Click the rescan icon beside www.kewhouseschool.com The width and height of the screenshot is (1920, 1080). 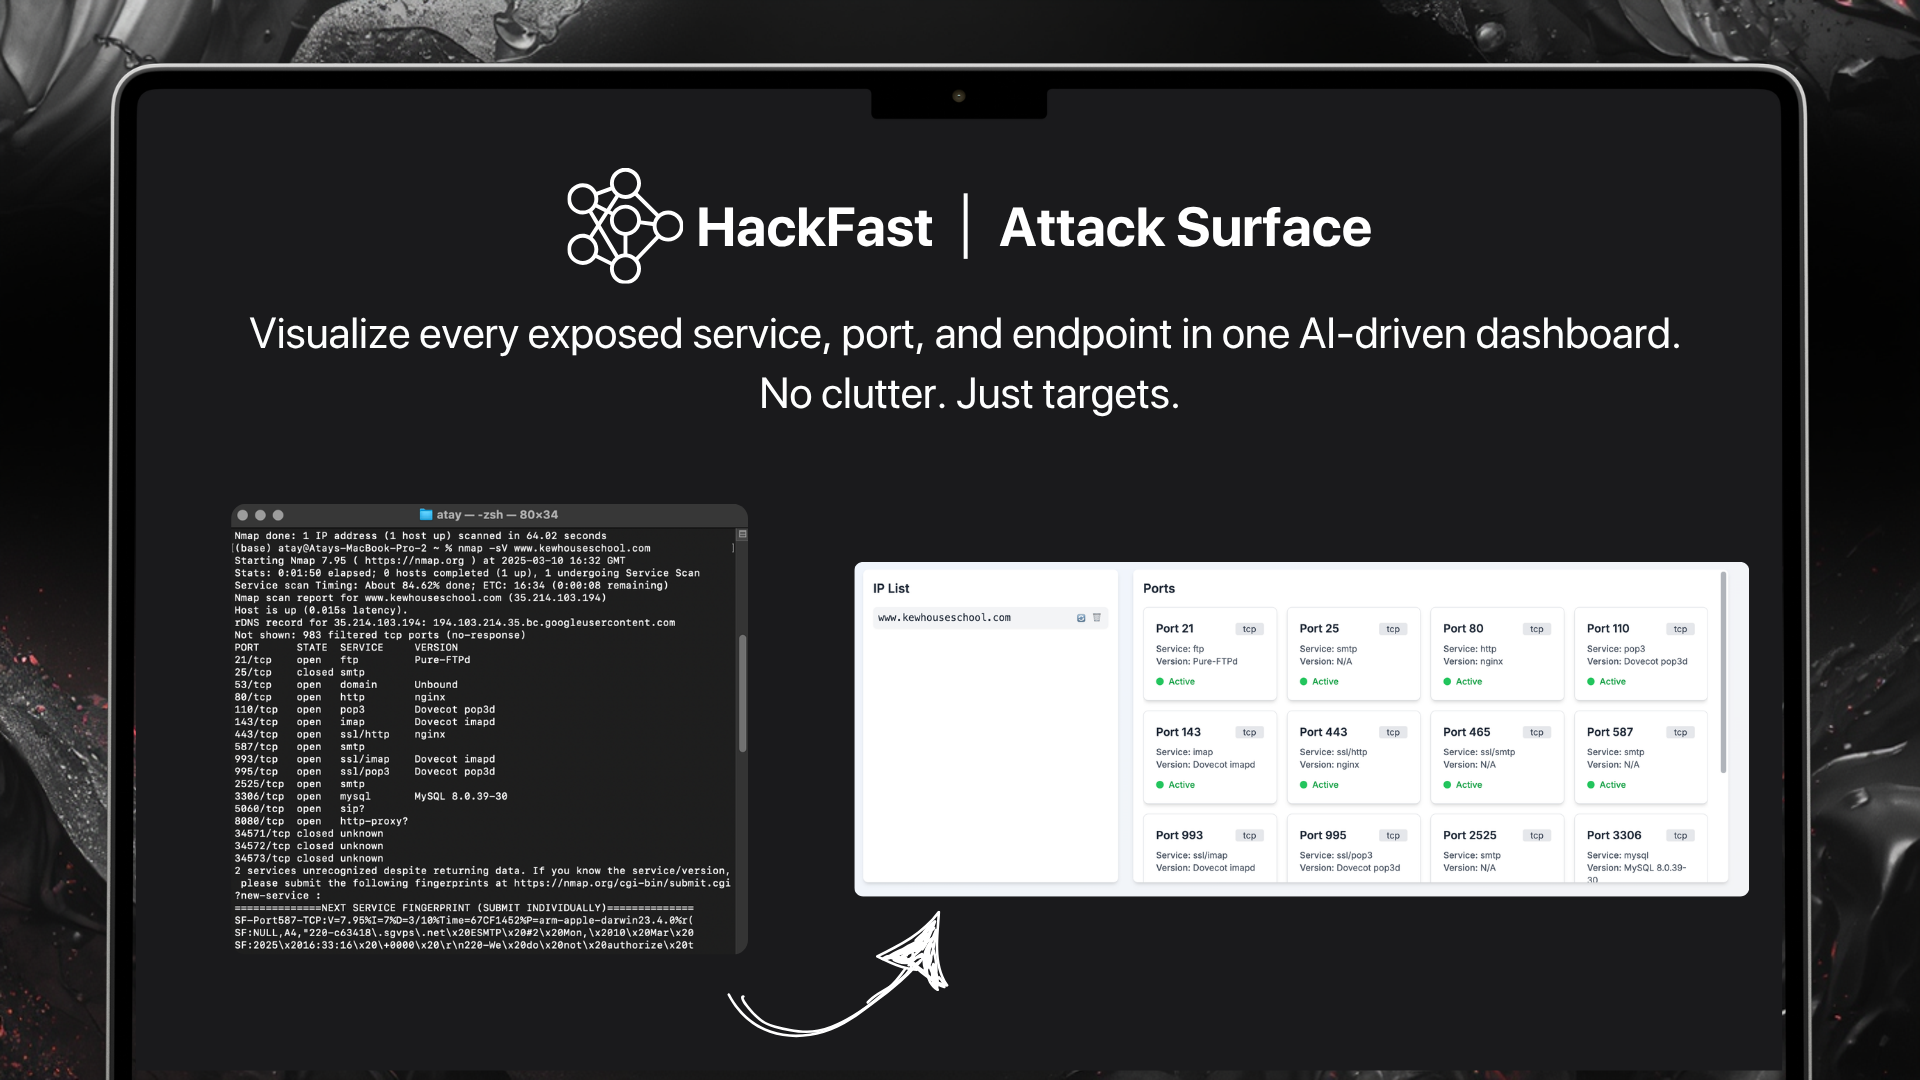[1079, 617]
